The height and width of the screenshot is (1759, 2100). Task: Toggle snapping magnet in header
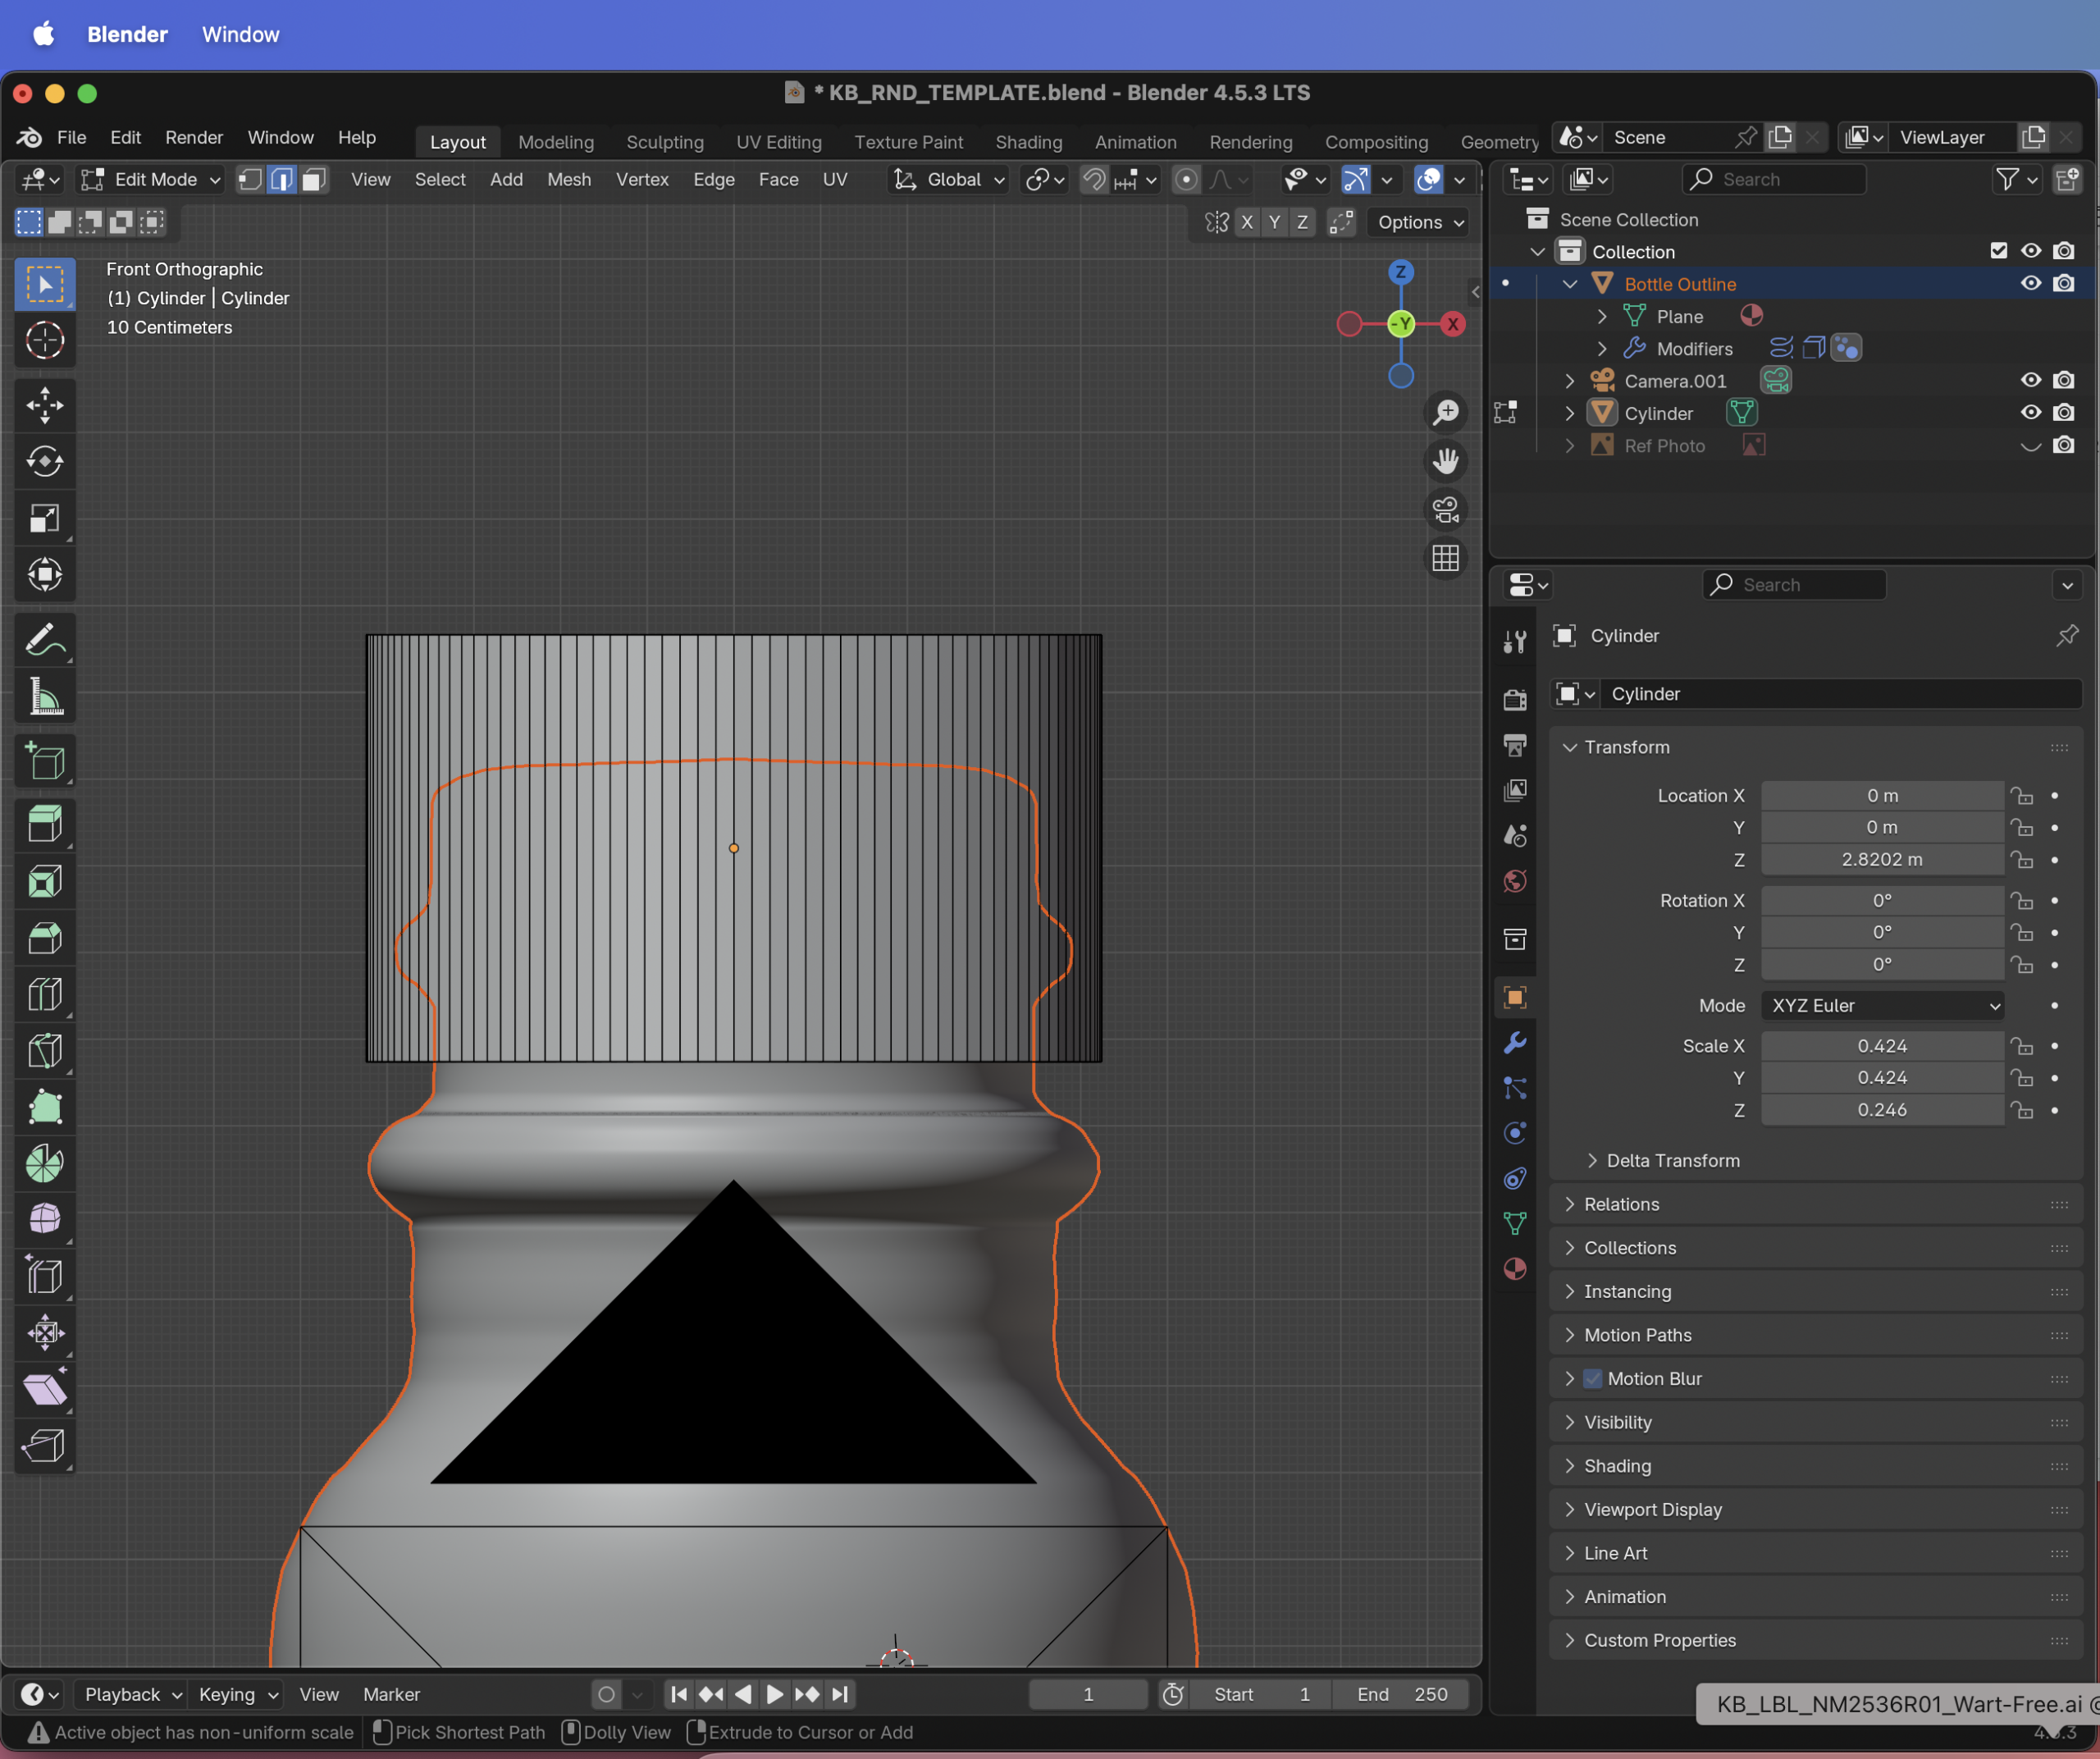point(1094,179)
